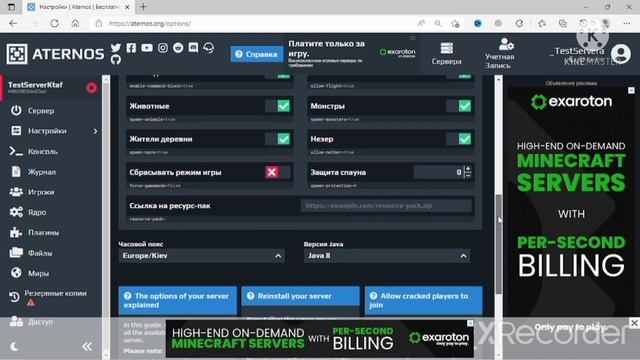Toggle dark mode moon icon
Screen dimensions: 640x360
click(15, 347)
